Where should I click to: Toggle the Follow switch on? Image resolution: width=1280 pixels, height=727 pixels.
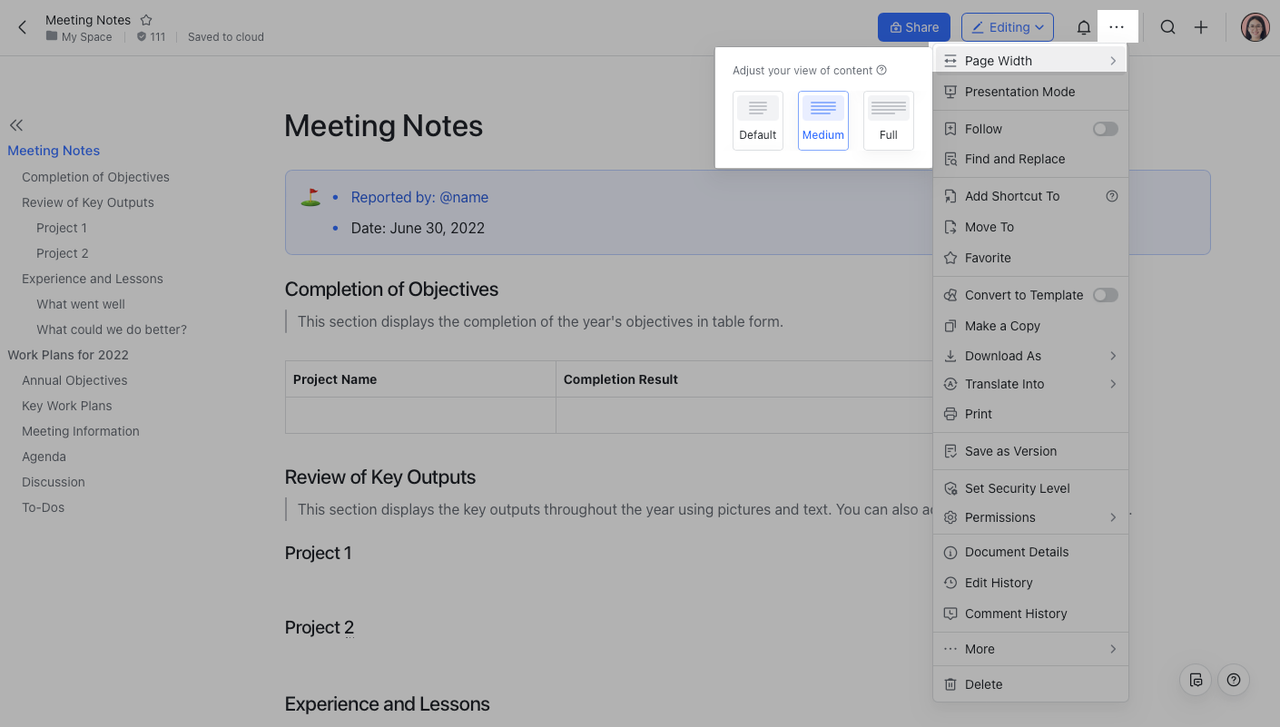tap(1104, 129)
